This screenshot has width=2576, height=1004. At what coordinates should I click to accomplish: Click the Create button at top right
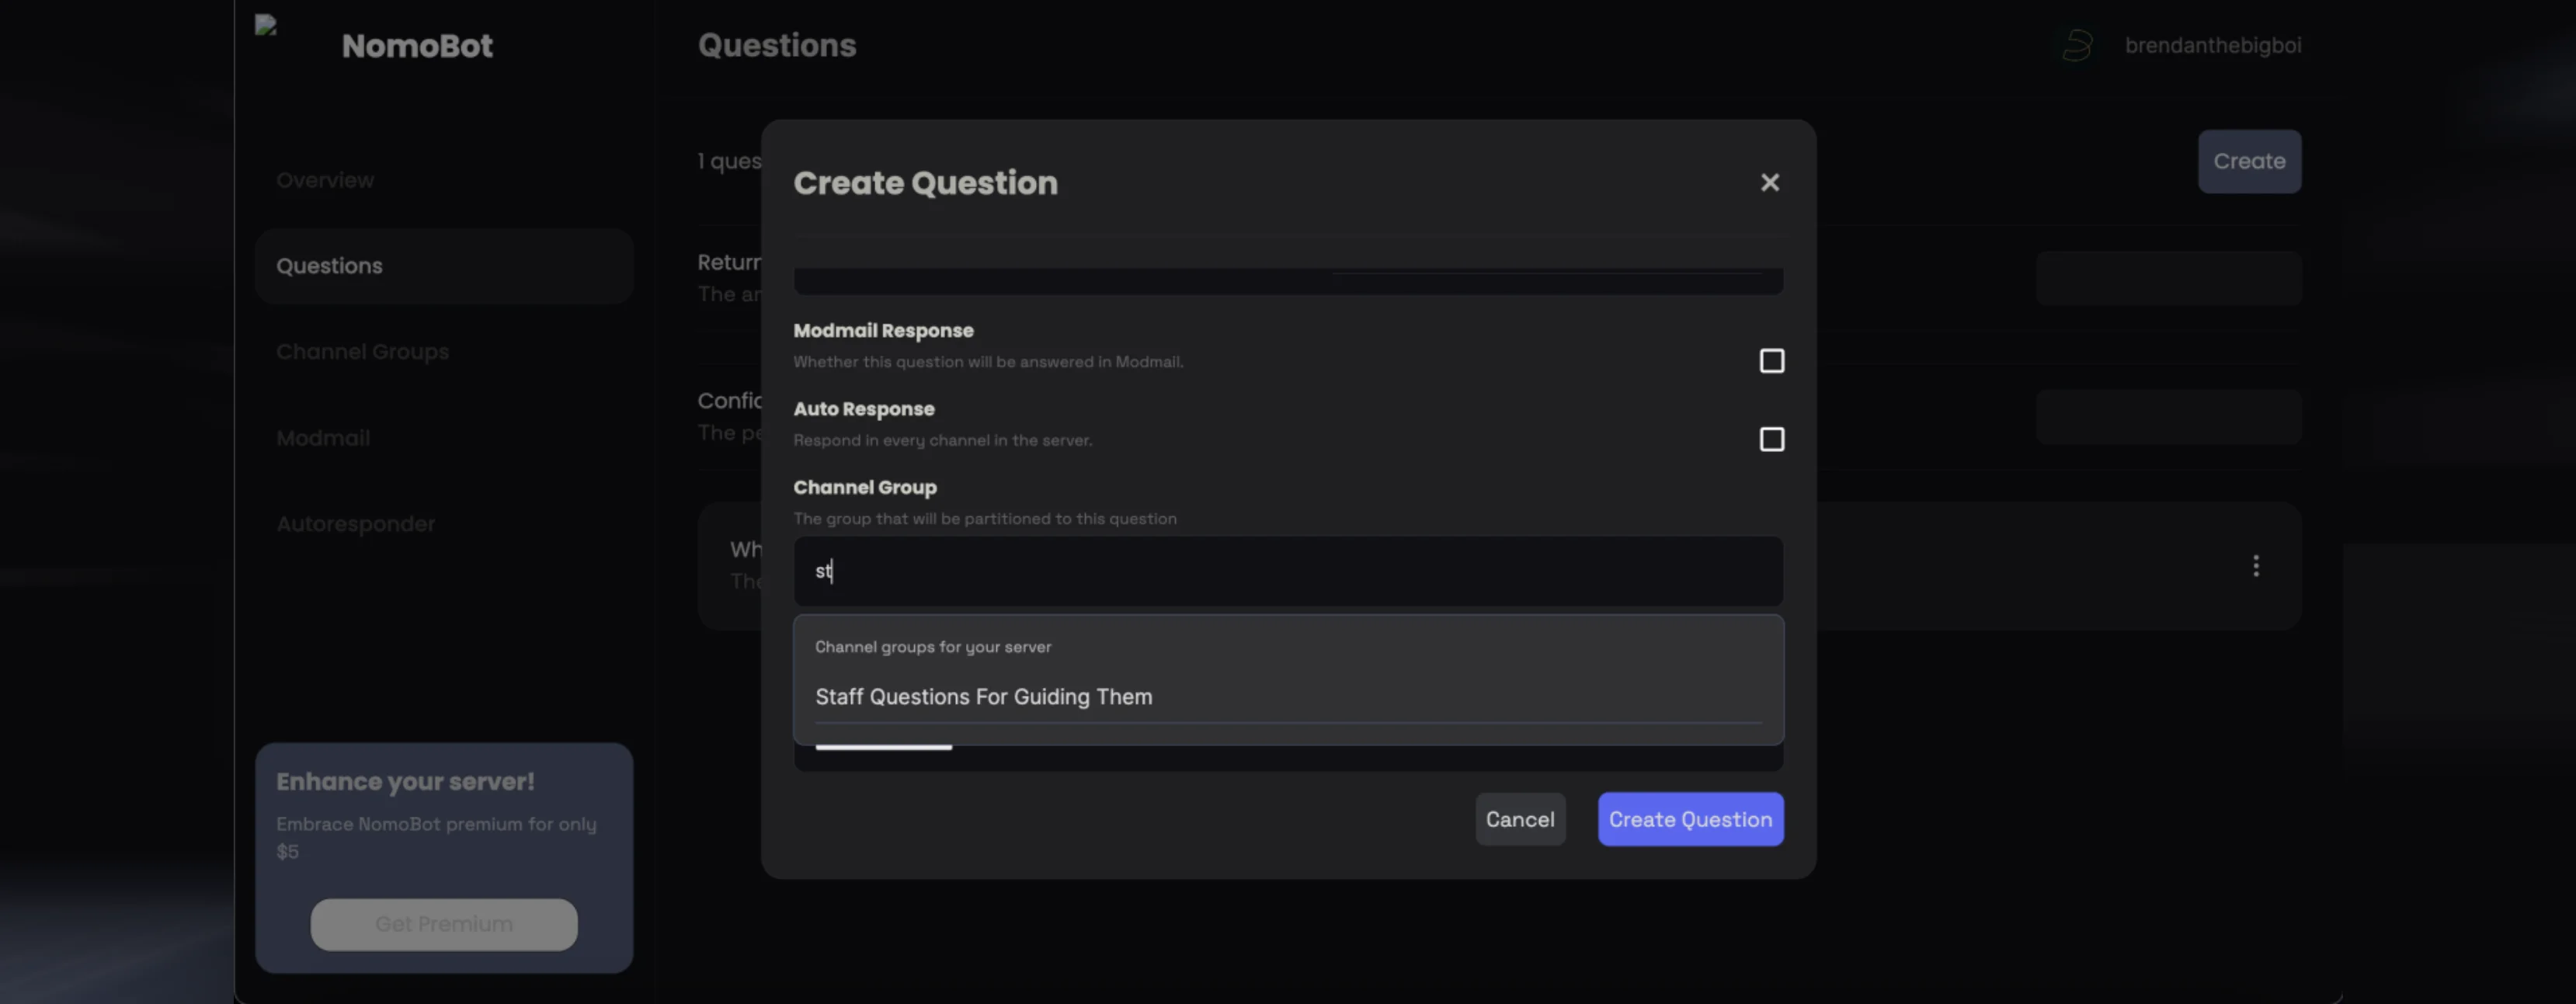pyautogui.click(x=2248, y=161)
